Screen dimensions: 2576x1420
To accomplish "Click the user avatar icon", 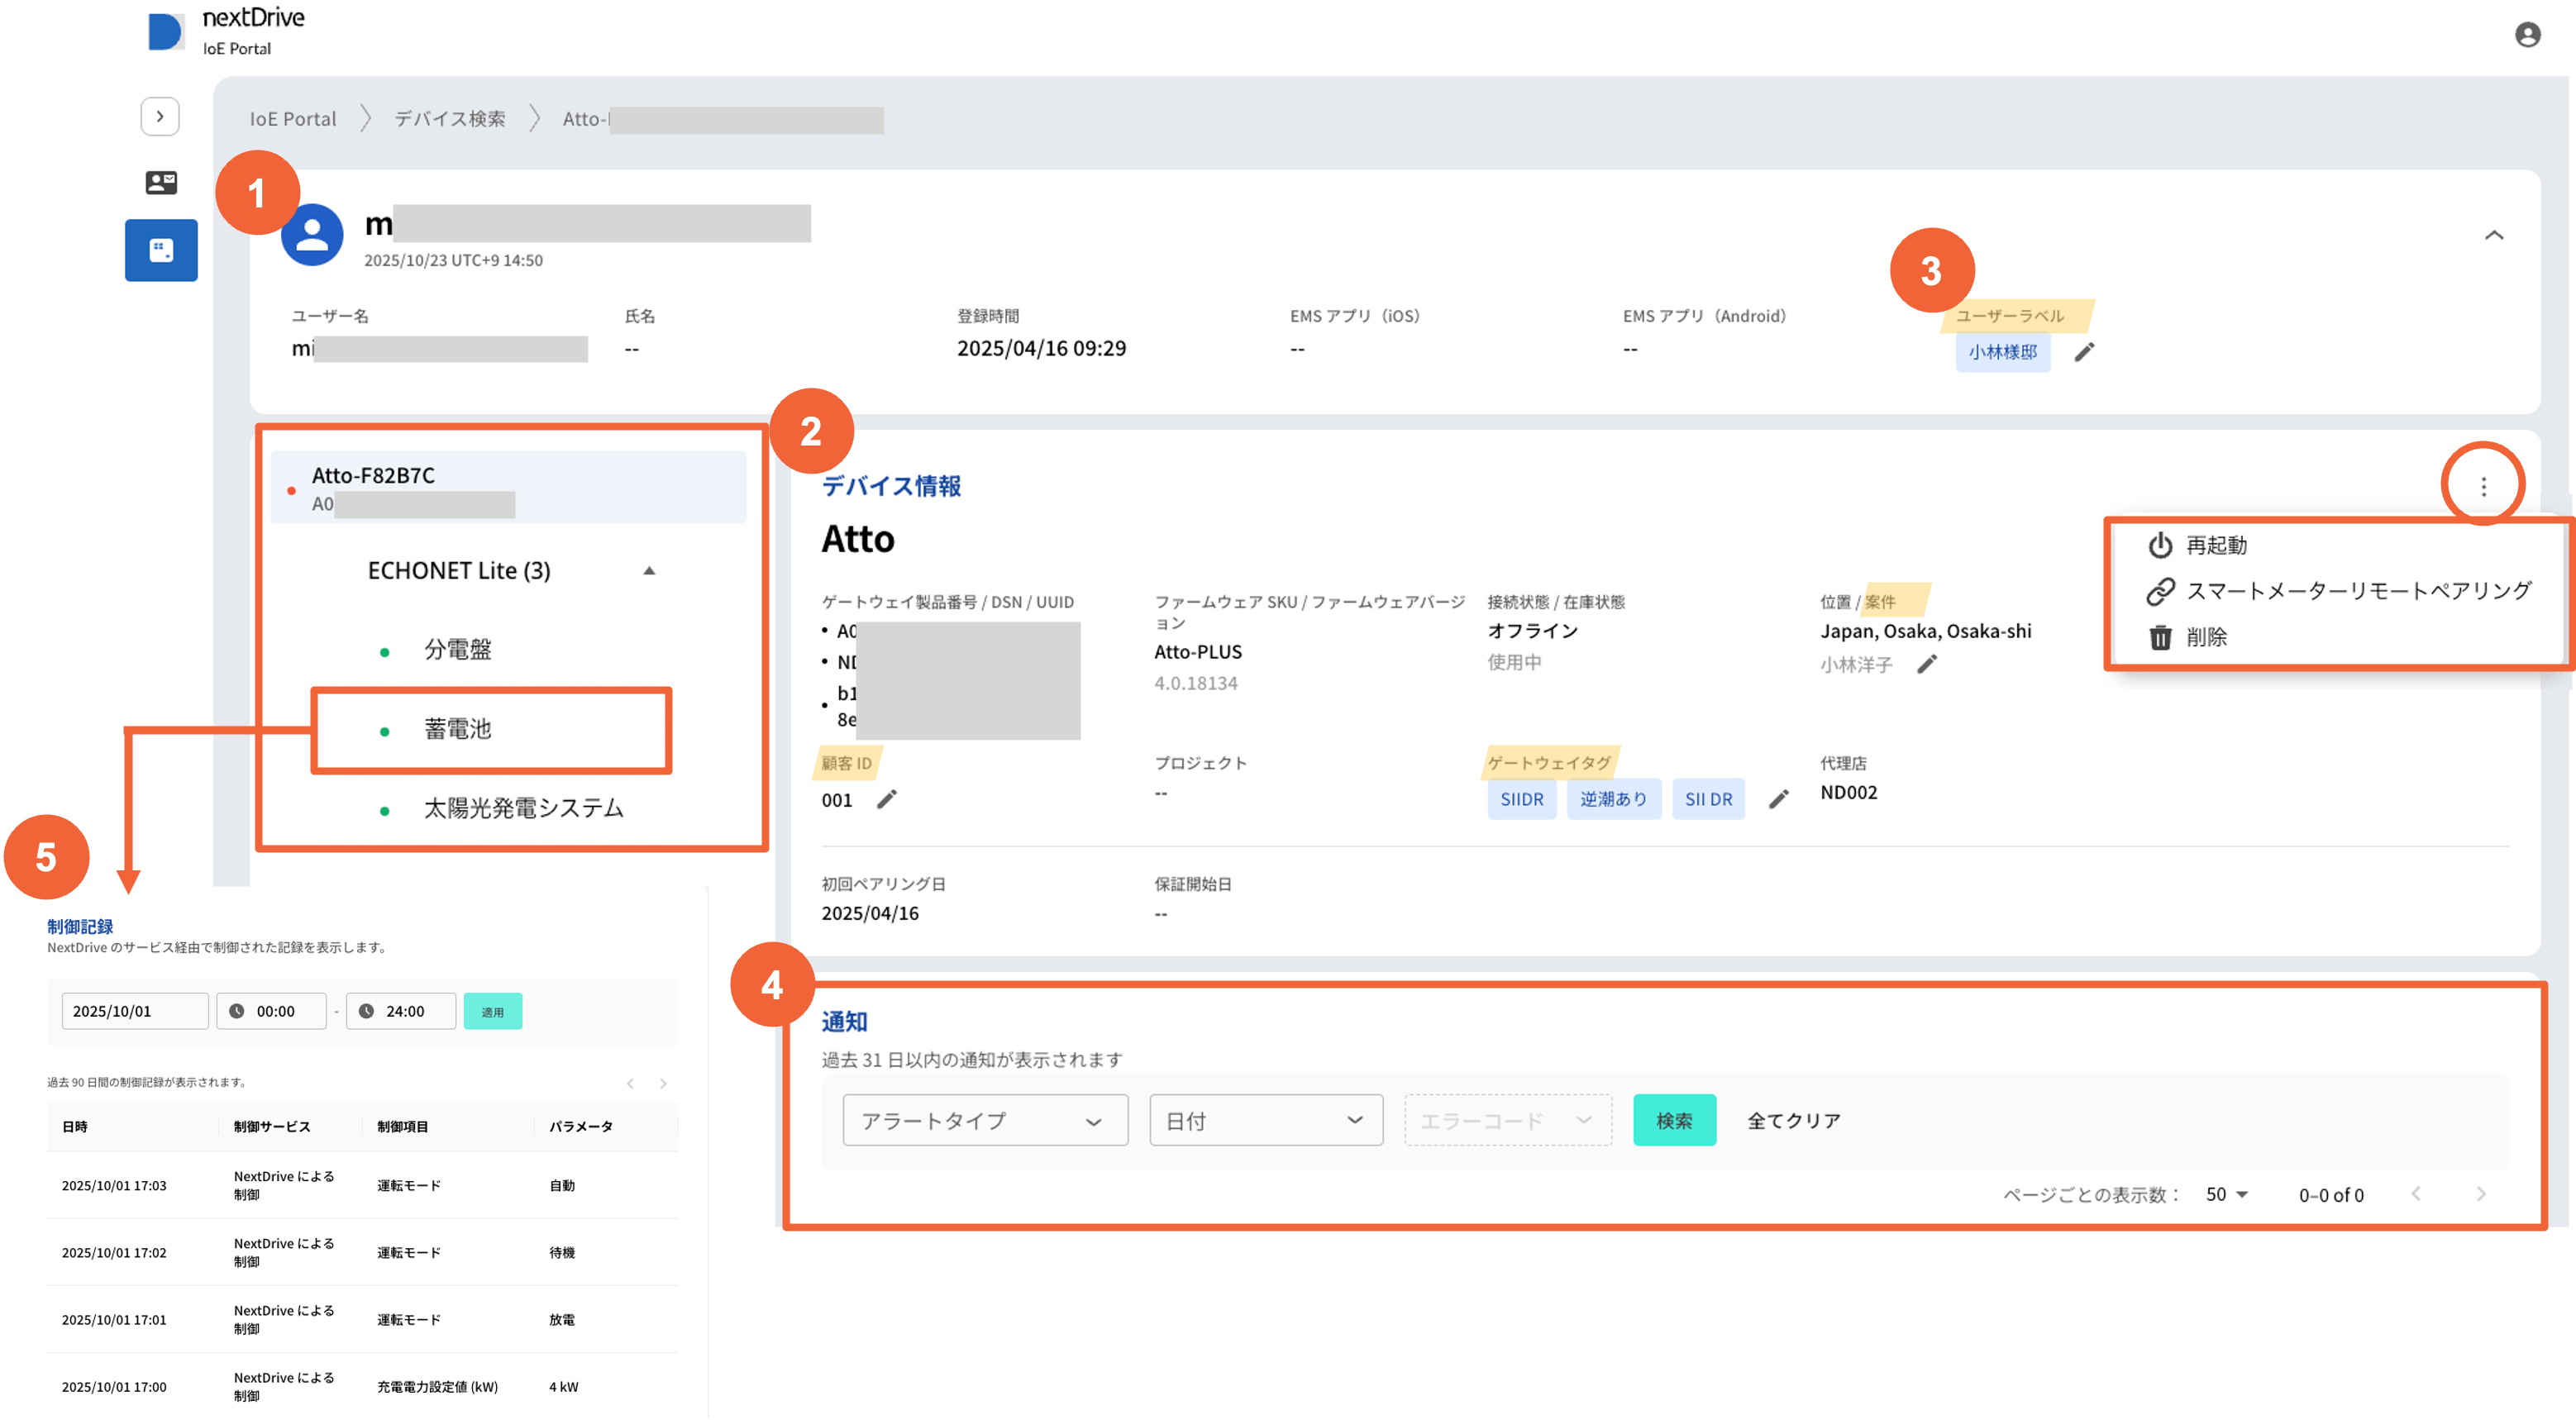I will 312,235.
